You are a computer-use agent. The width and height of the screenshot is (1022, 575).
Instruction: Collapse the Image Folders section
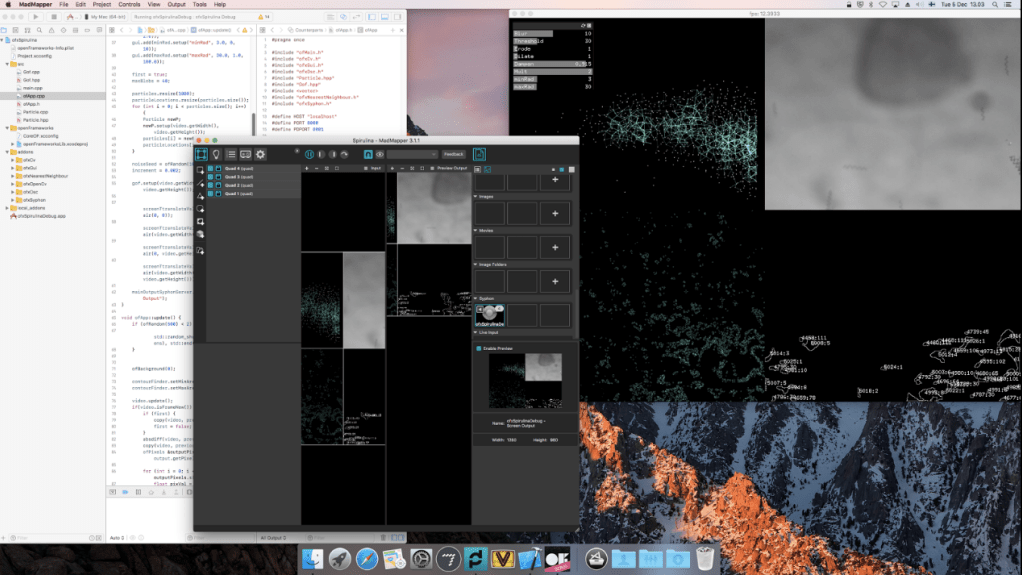[x=475, y=265]
